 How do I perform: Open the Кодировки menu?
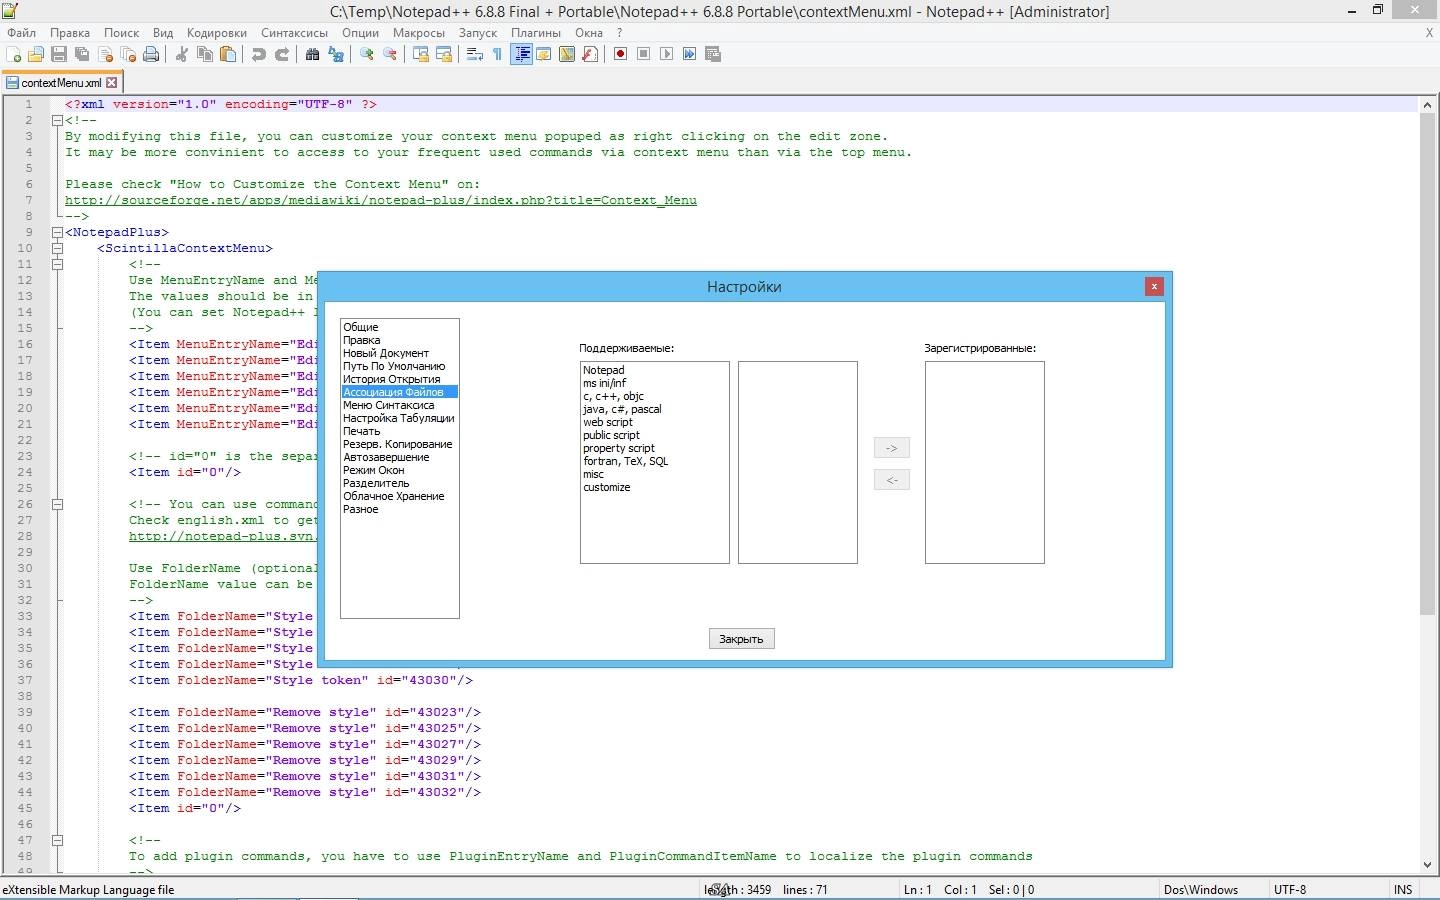pyautogui.click(x=216, y=32)
